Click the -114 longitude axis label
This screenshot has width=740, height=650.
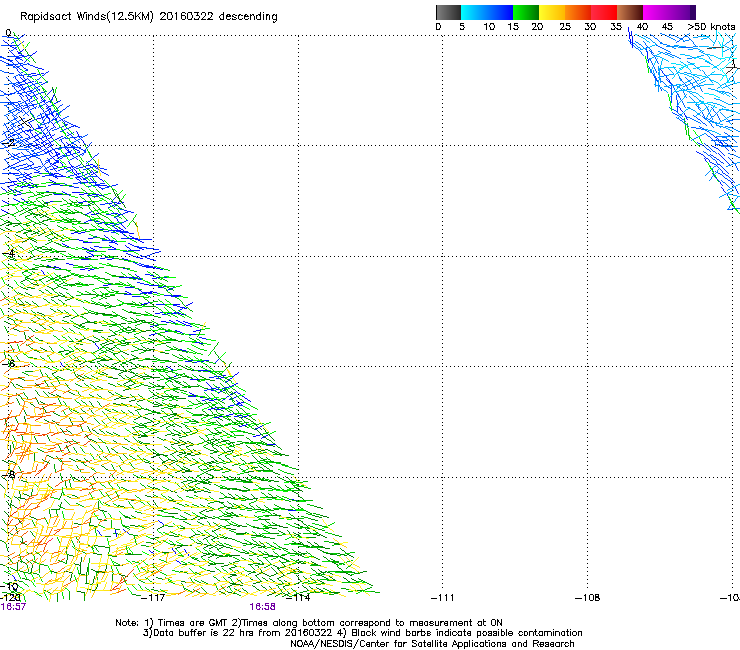pos(298,598)
